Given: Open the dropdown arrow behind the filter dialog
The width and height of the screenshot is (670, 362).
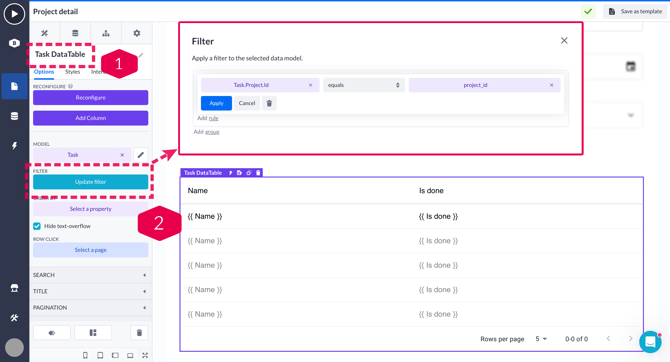Looking at the screenshot, I should 631,115.
